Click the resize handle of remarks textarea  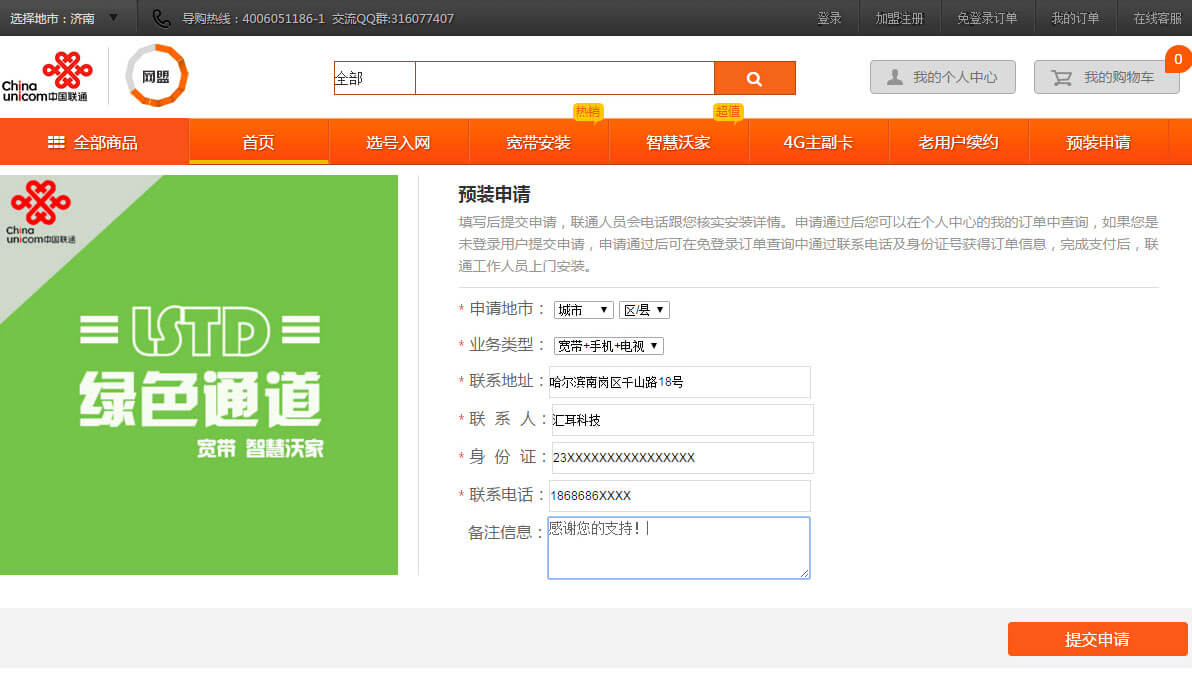804,573
